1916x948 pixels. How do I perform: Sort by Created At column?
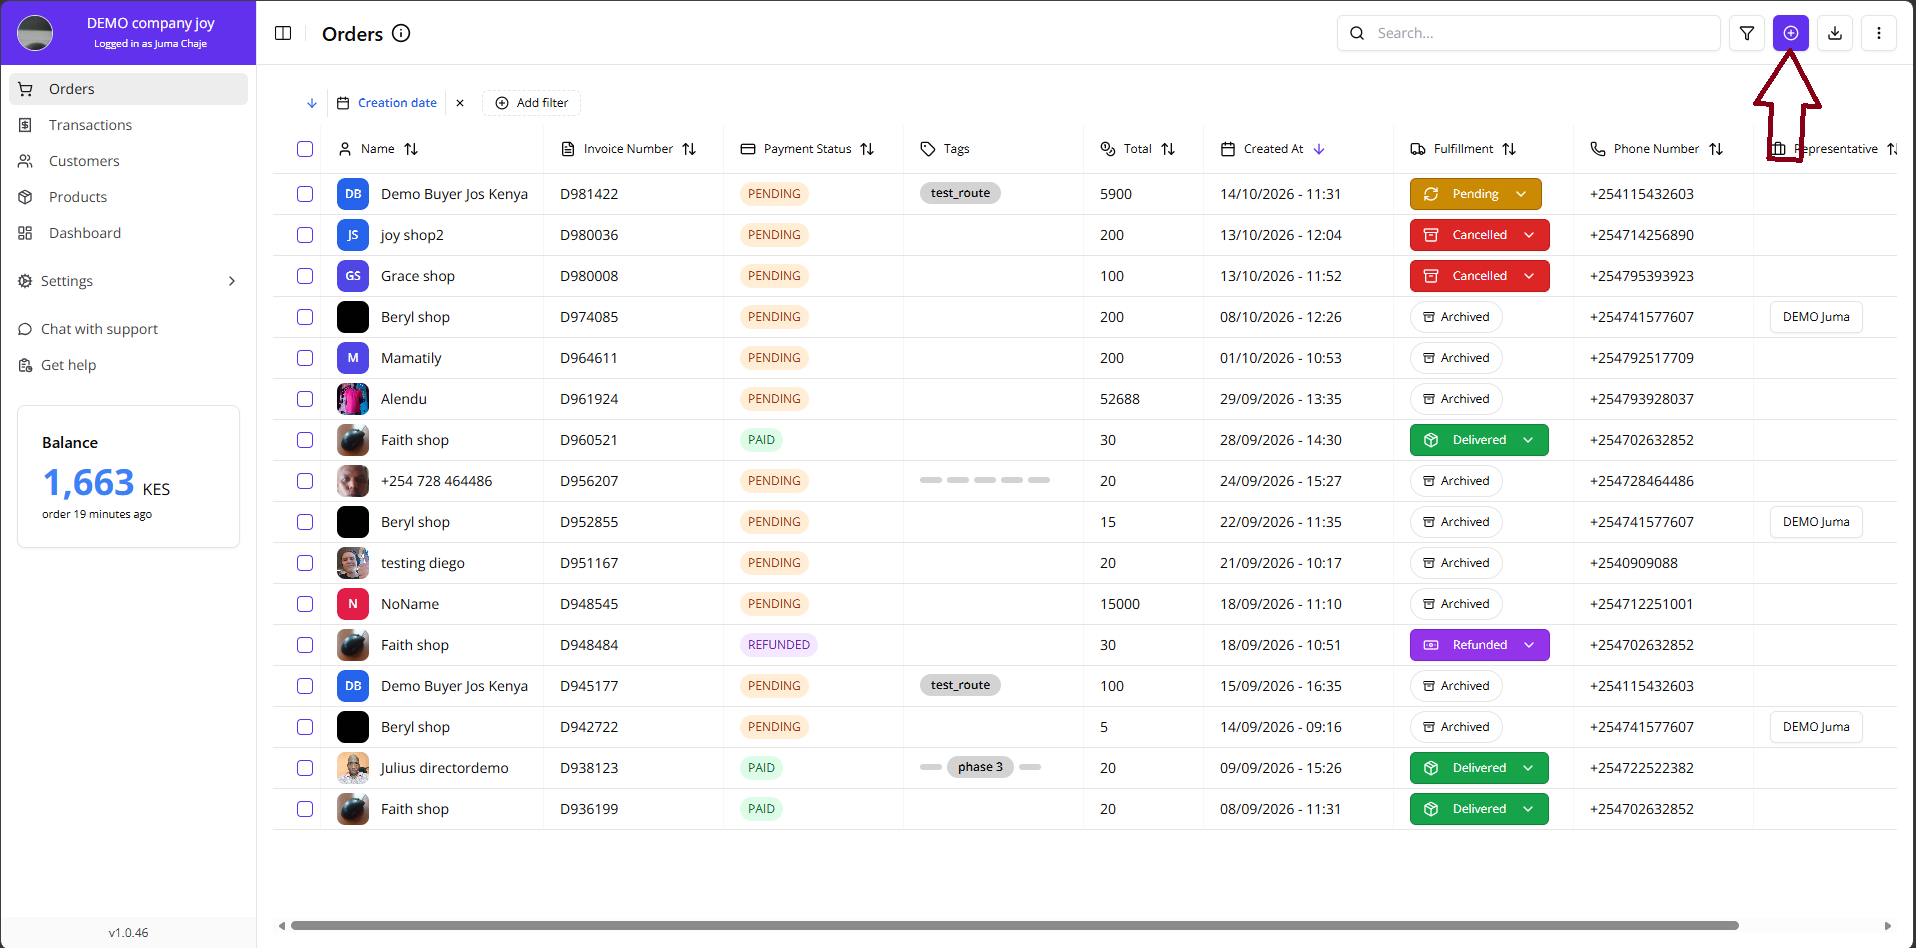click(1319, 149)
